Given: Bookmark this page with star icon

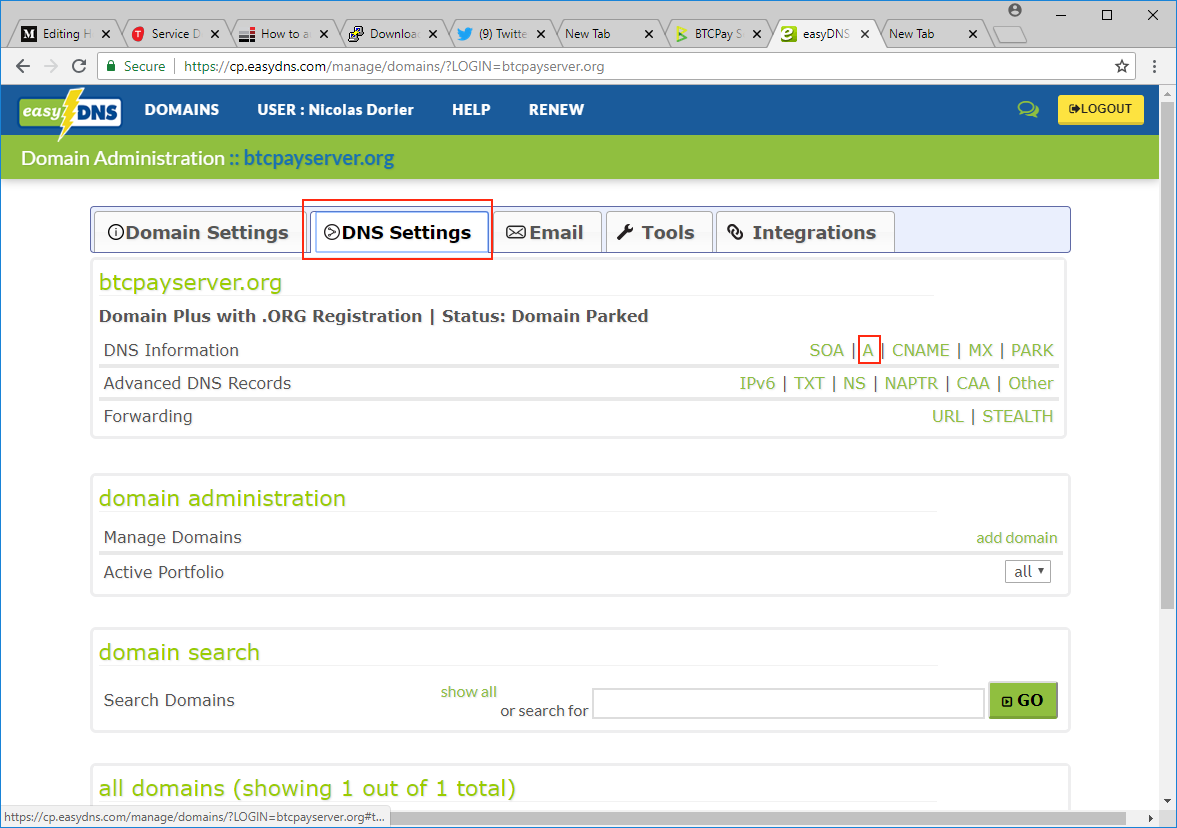Looking at the screenshot, I should pyautogui.click(x=1121, y=66).
